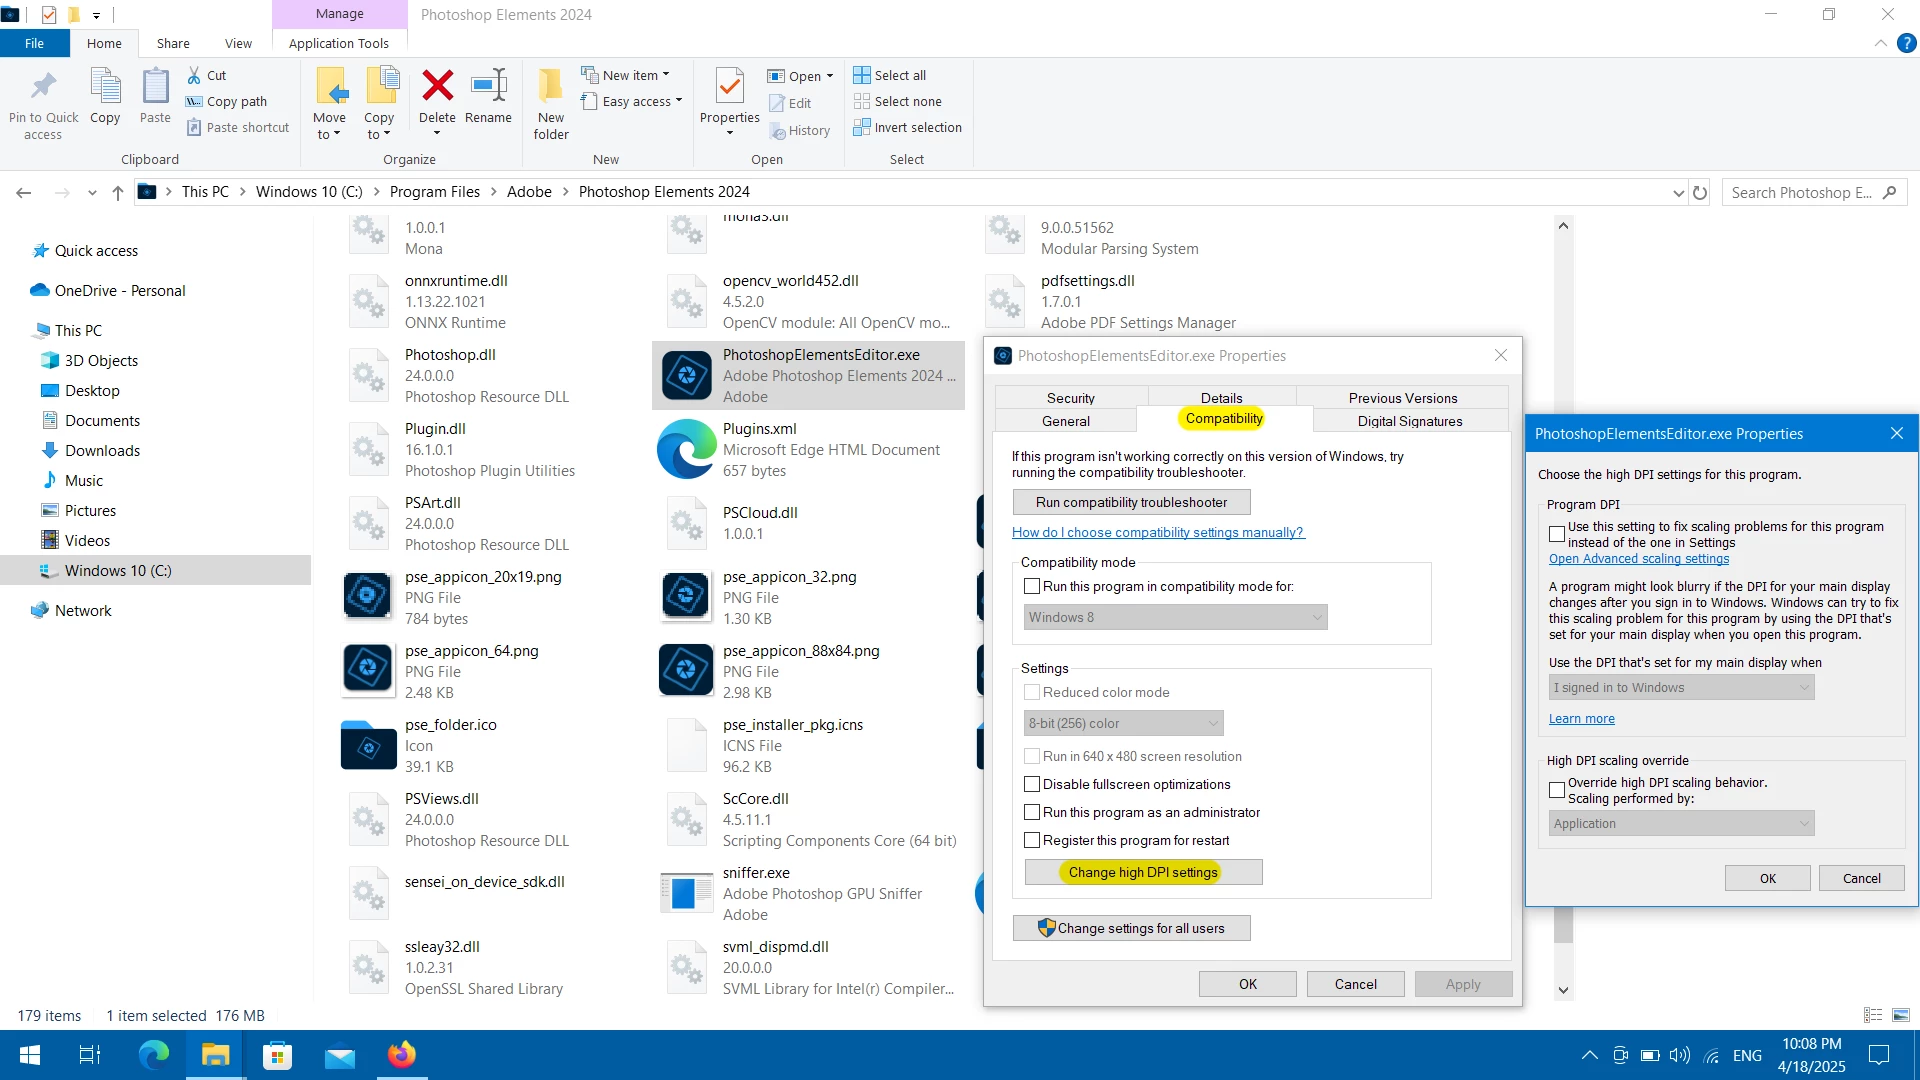Open the View ribbon tab

[x=238, y=43]
